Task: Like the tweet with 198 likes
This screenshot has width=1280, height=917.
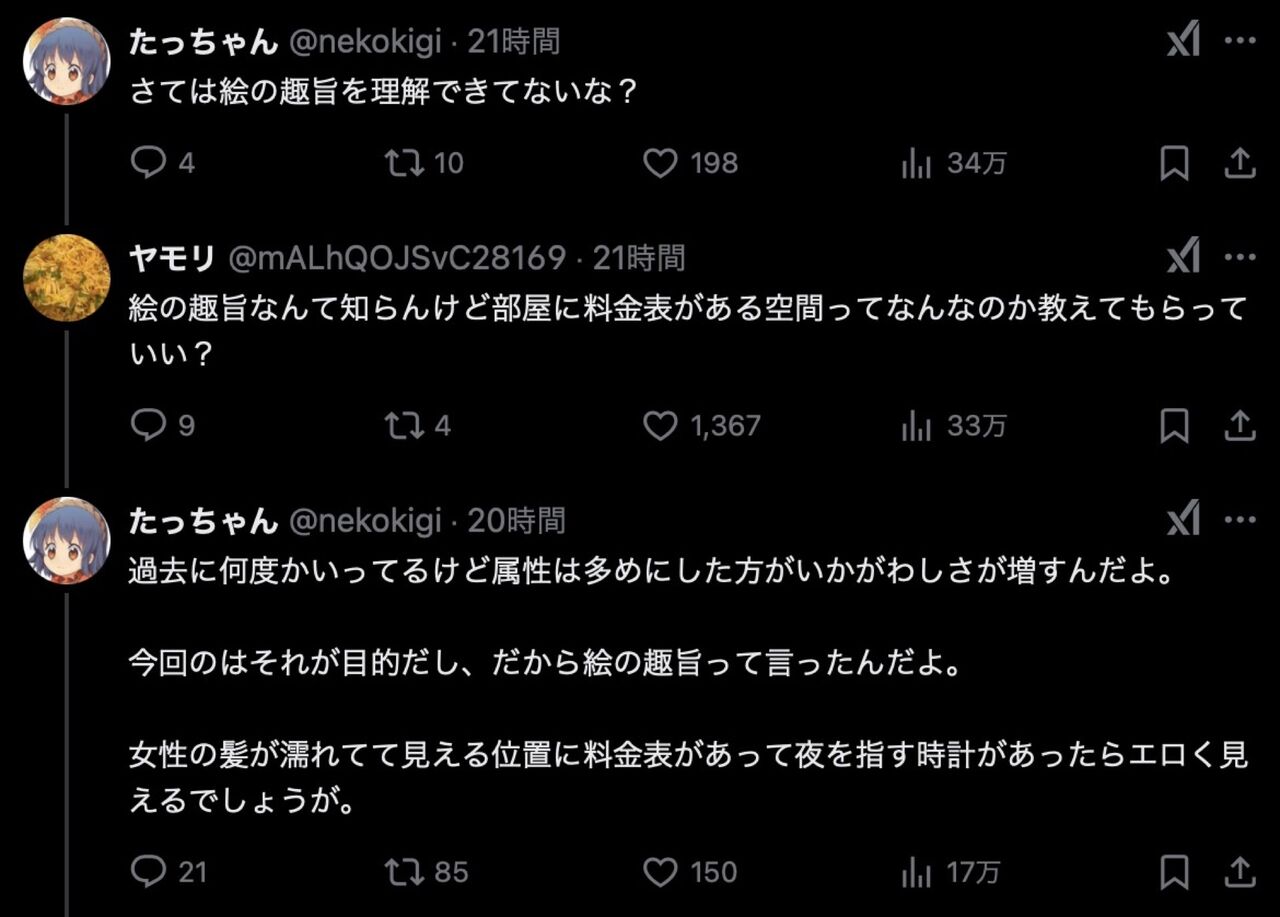Action: 659,163
